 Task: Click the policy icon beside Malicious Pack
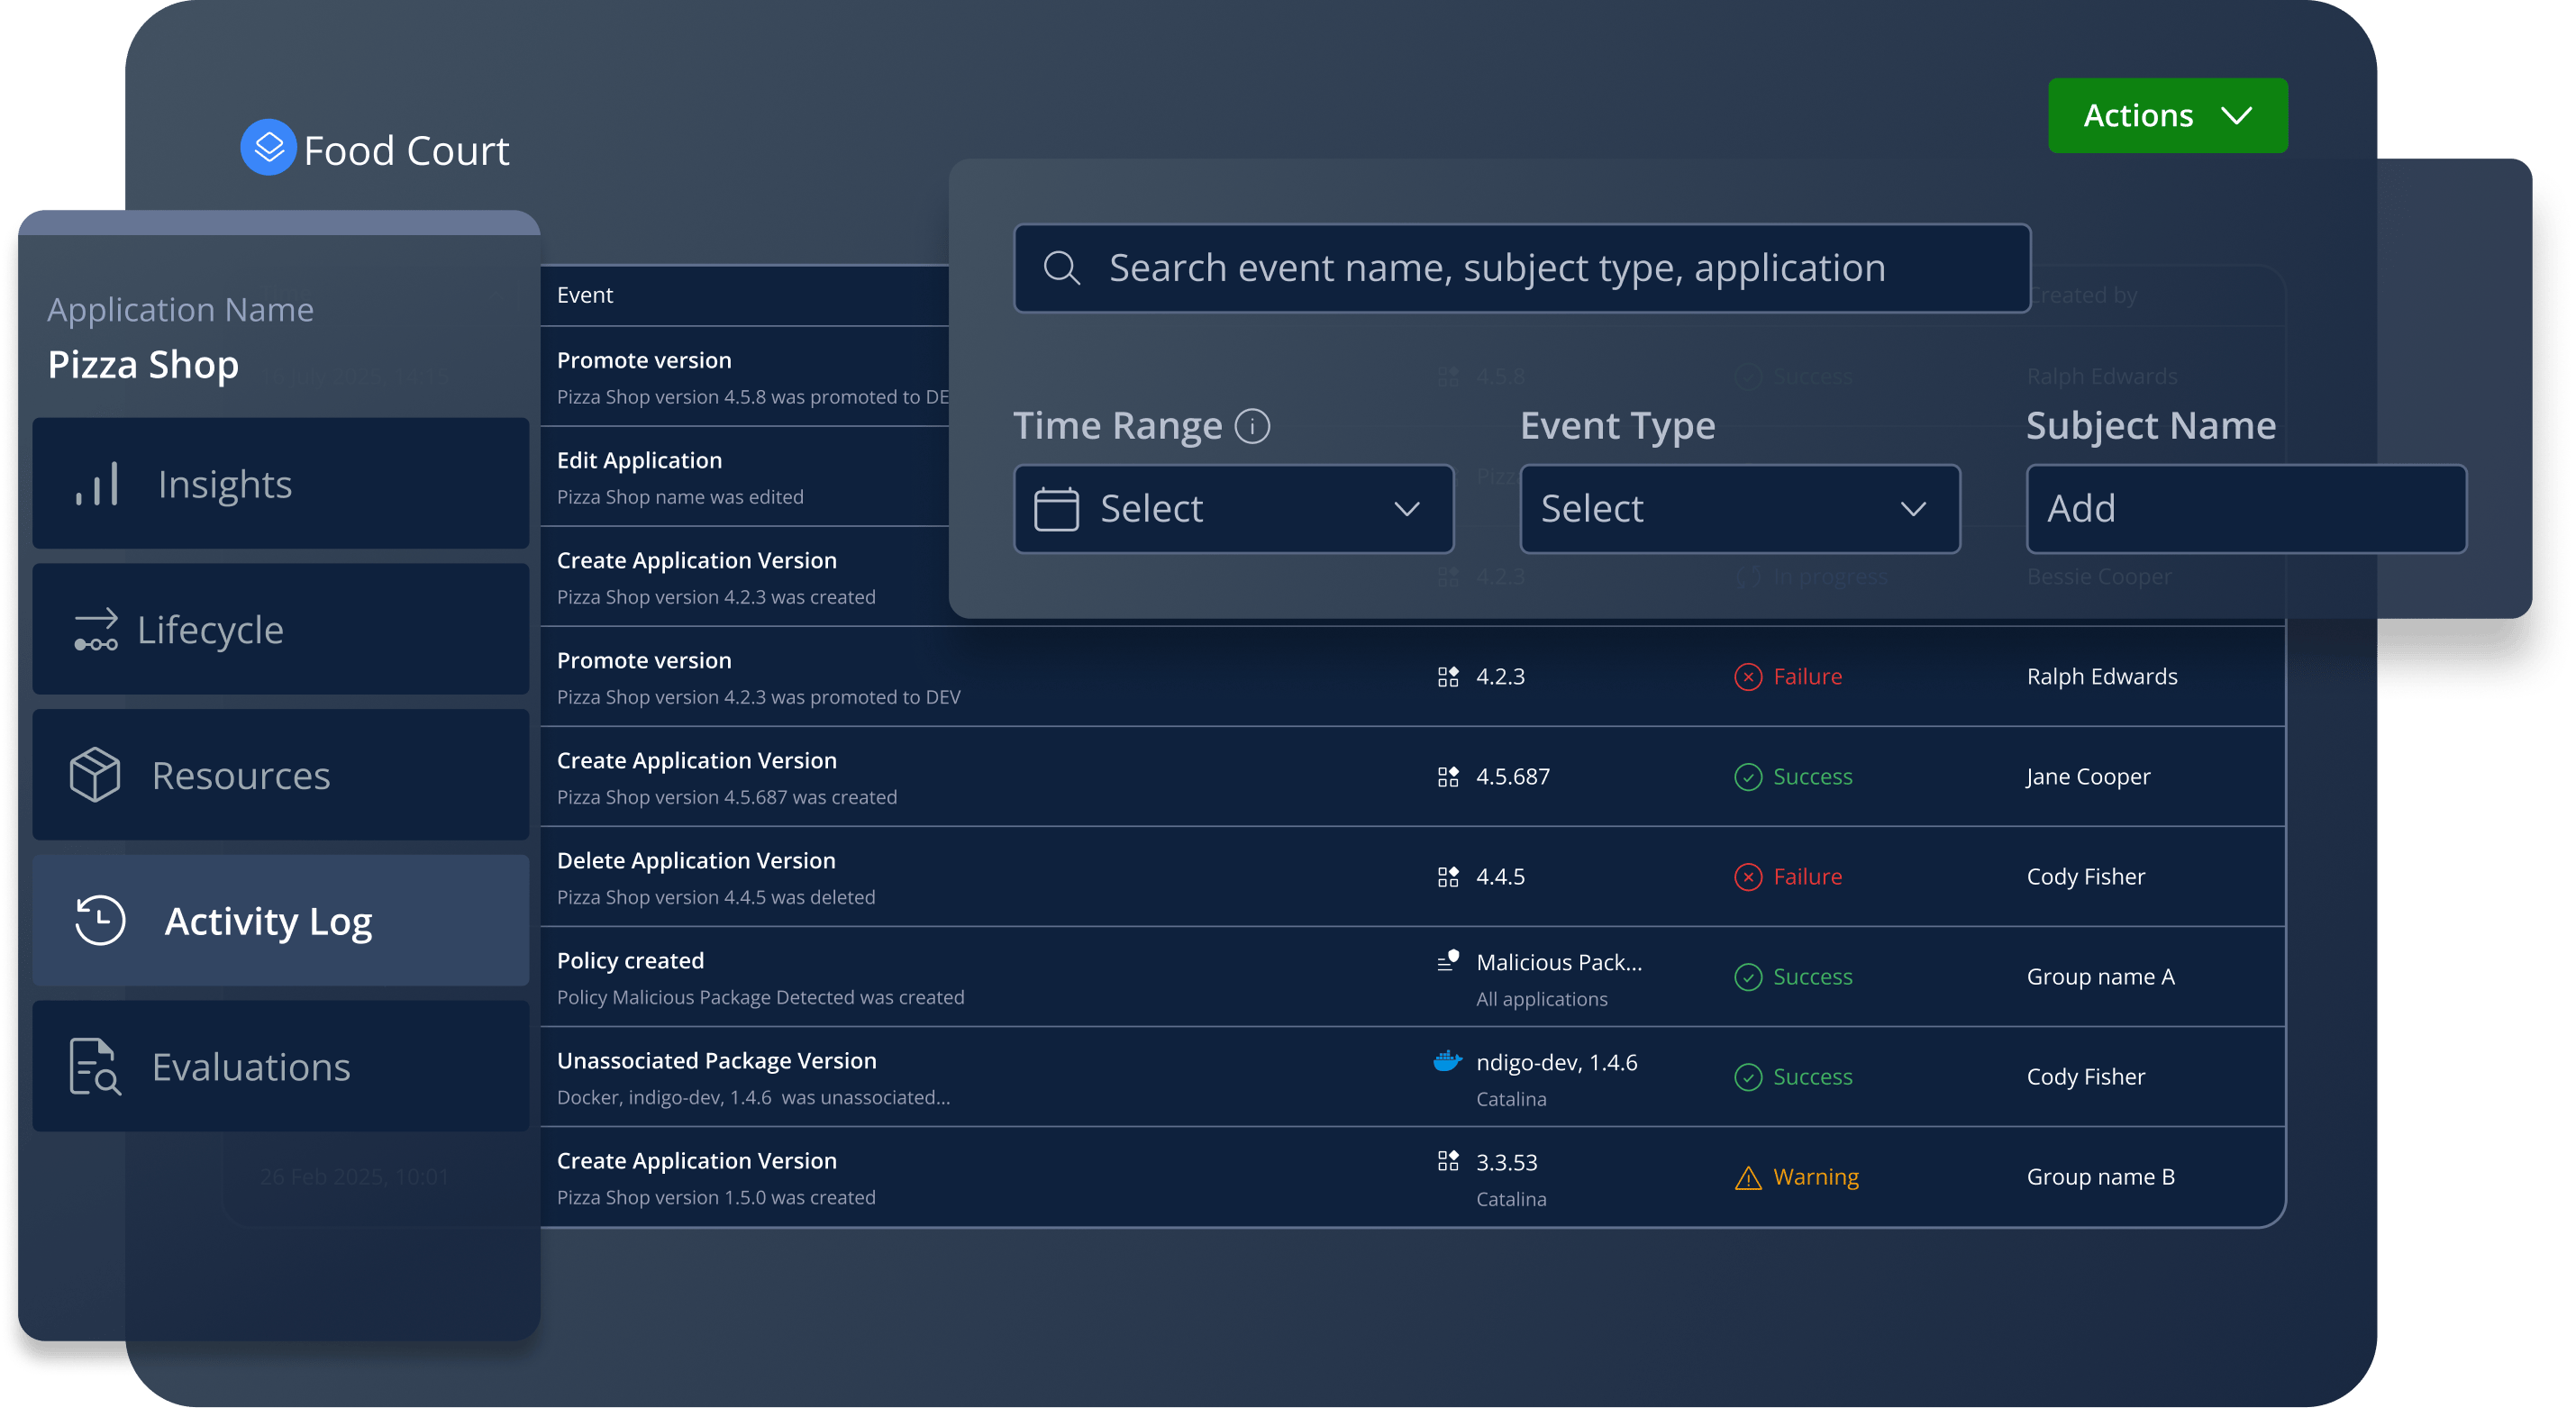(1447, 961)
